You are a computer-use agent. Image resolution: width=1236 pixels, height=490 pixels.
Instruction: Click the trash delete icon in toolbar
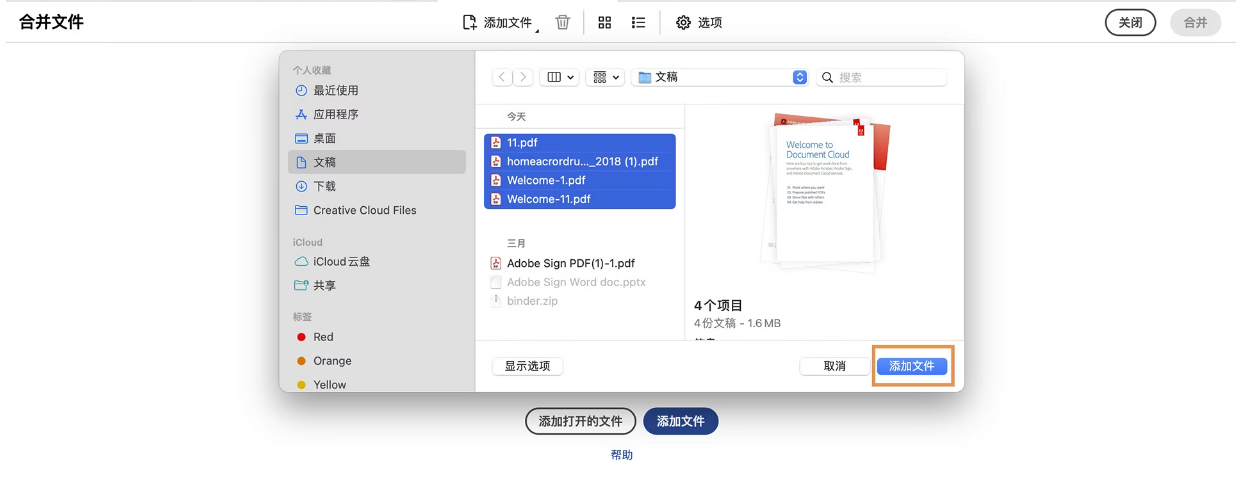[x=563, y=22]
